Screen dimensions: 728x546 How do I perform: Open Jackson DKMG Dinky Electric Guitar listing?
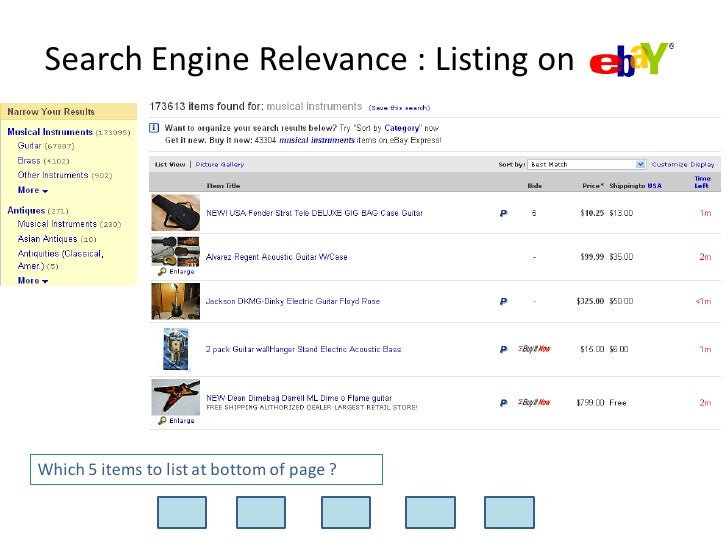[292, 301]
